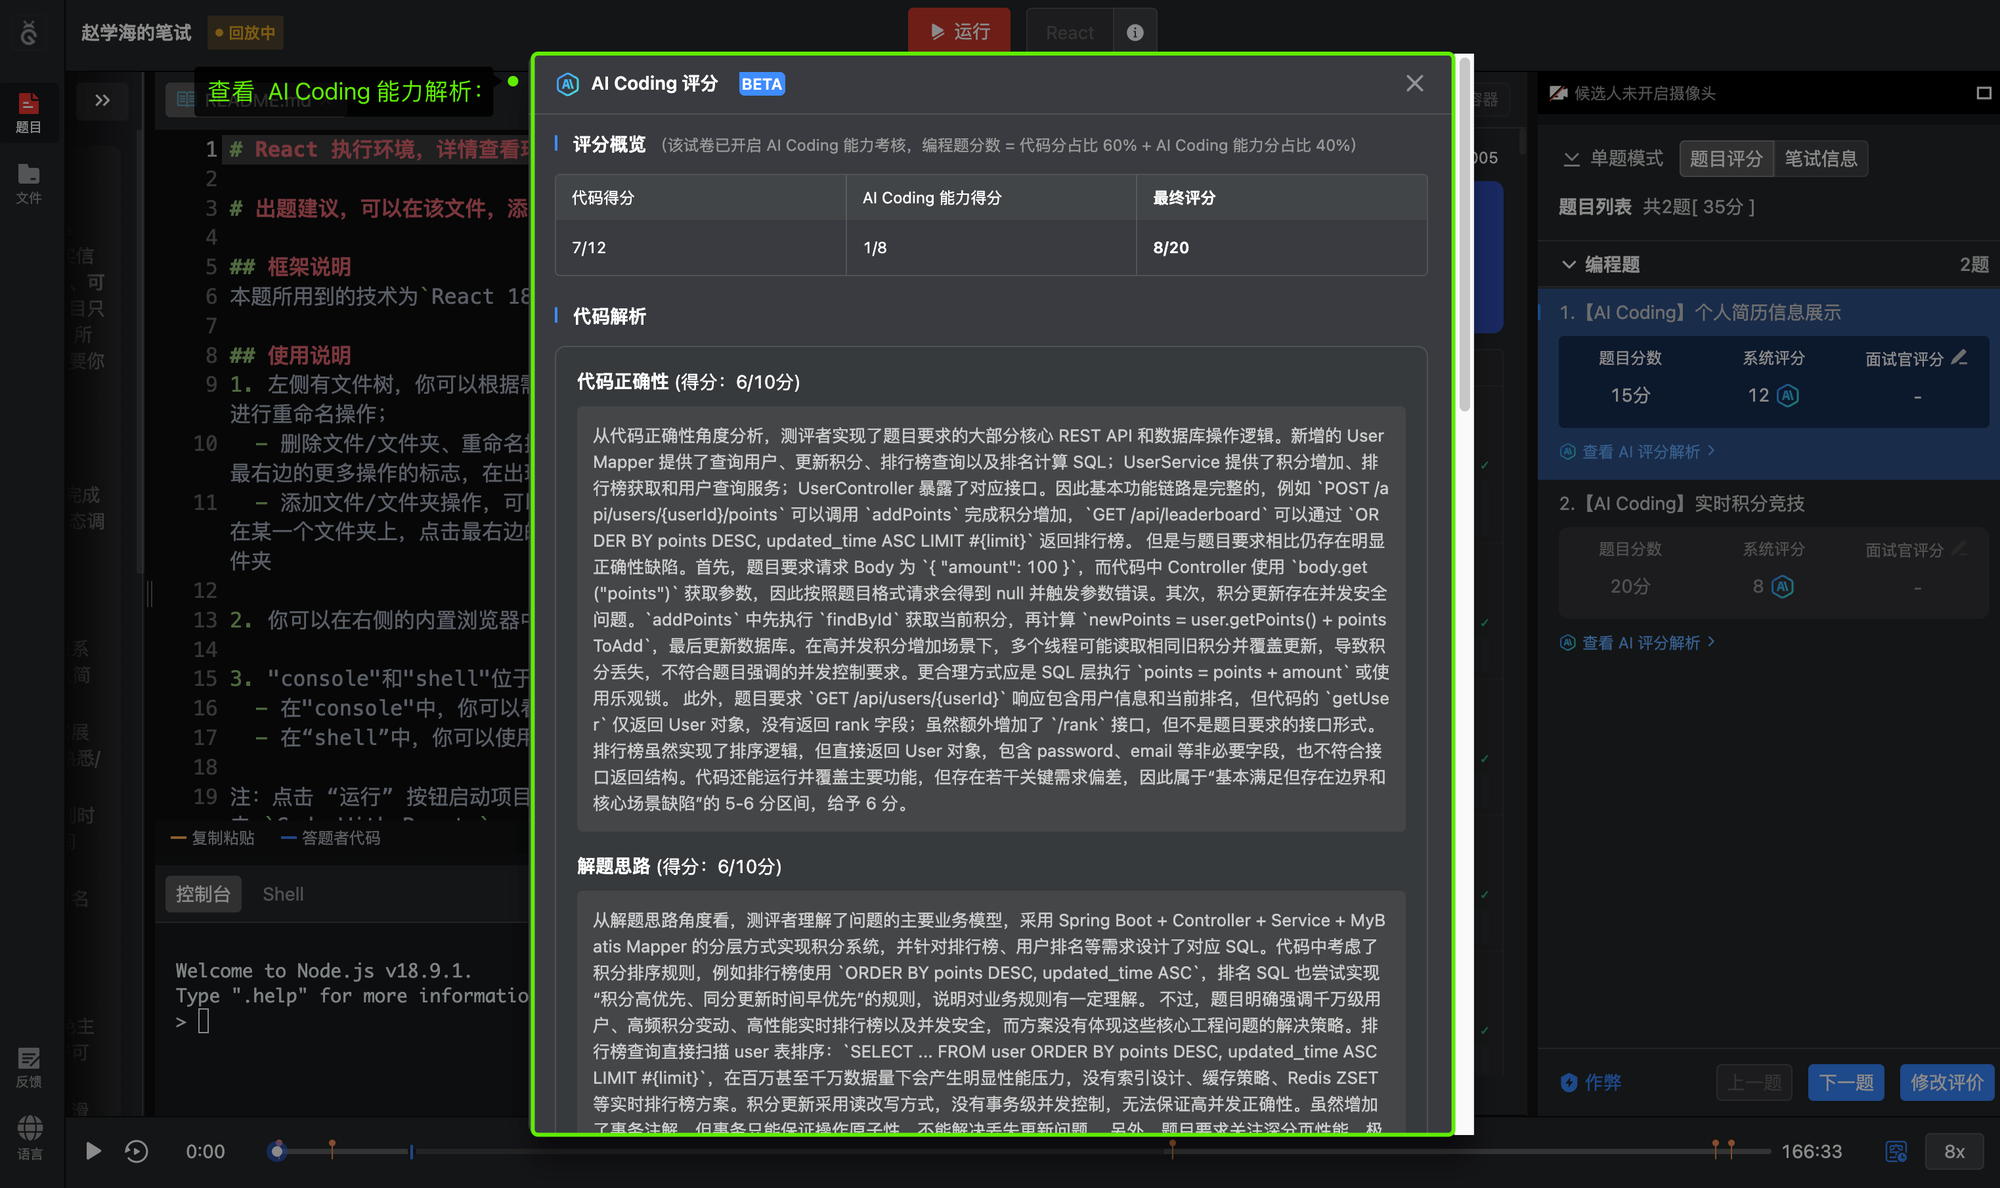
Task: Toggle 单题模式 mode
Action: [1613, 159]
